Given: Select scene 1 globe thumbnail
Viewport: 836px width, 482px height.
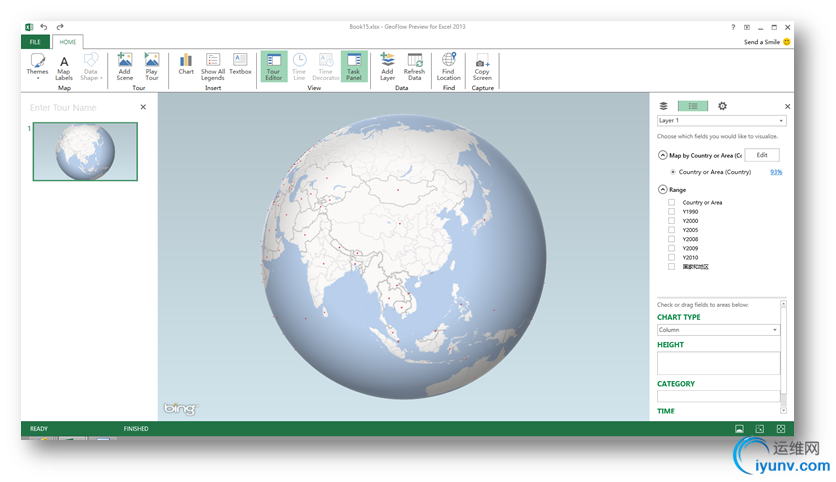Looking at the screenshot, I should (85, 151).
